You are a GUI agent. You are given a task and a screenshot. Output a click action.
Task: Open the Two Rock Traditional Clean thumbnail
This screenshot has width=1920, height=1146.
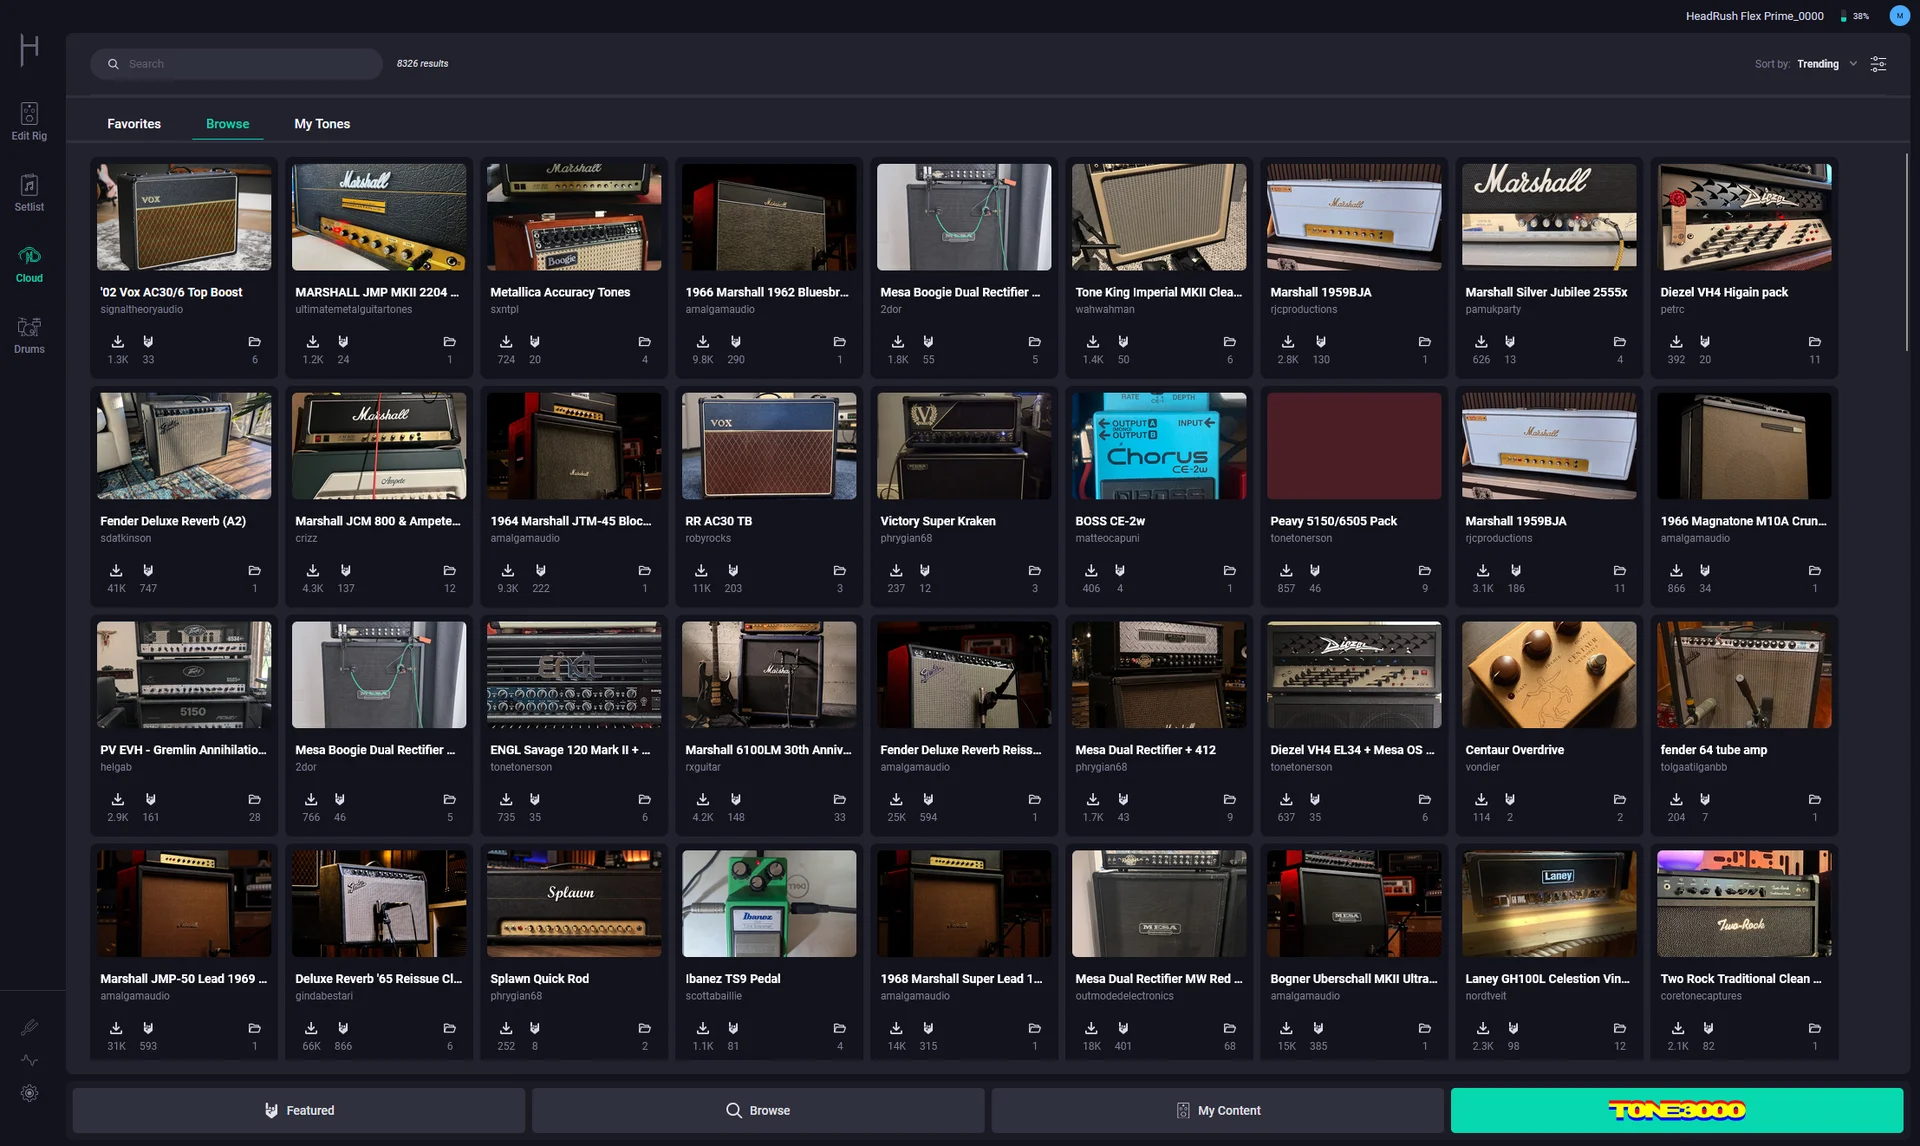click(x=1744, y=904)
